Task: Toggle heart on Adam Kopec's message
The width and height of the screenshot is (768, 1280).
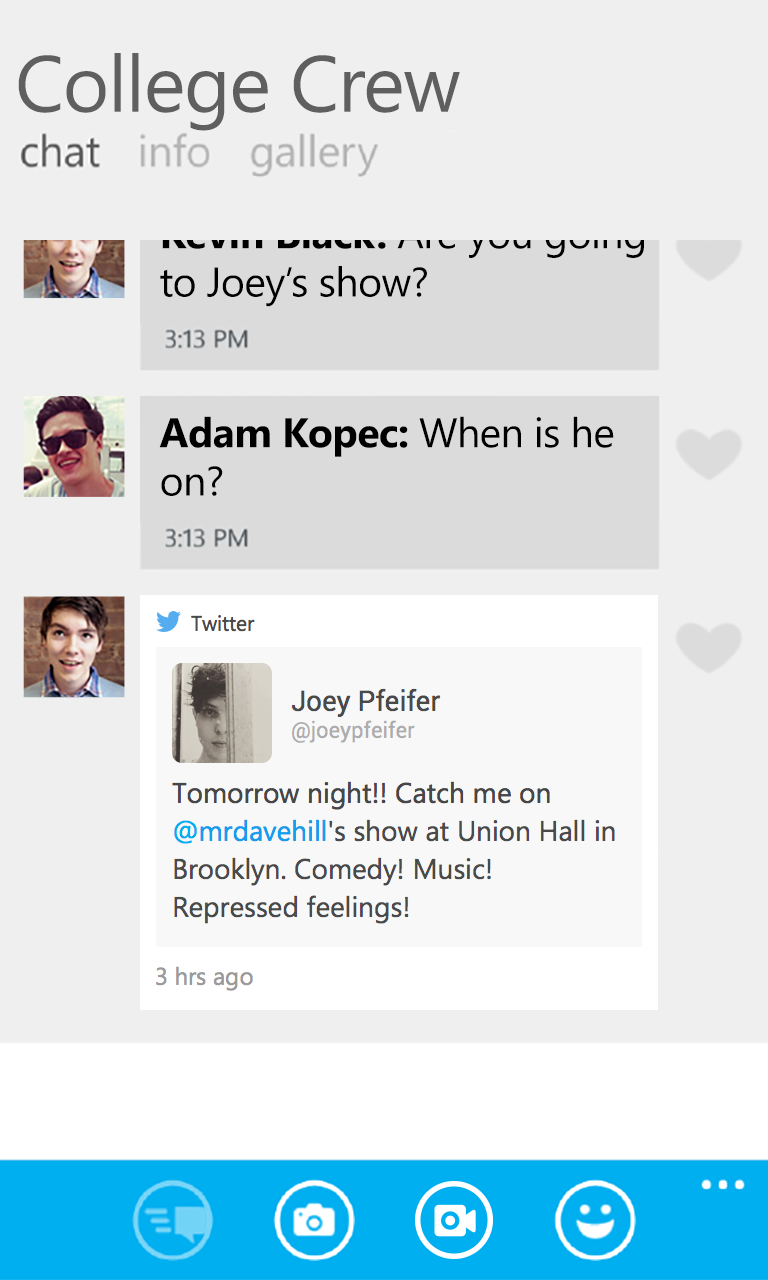Action: (709, 454)
